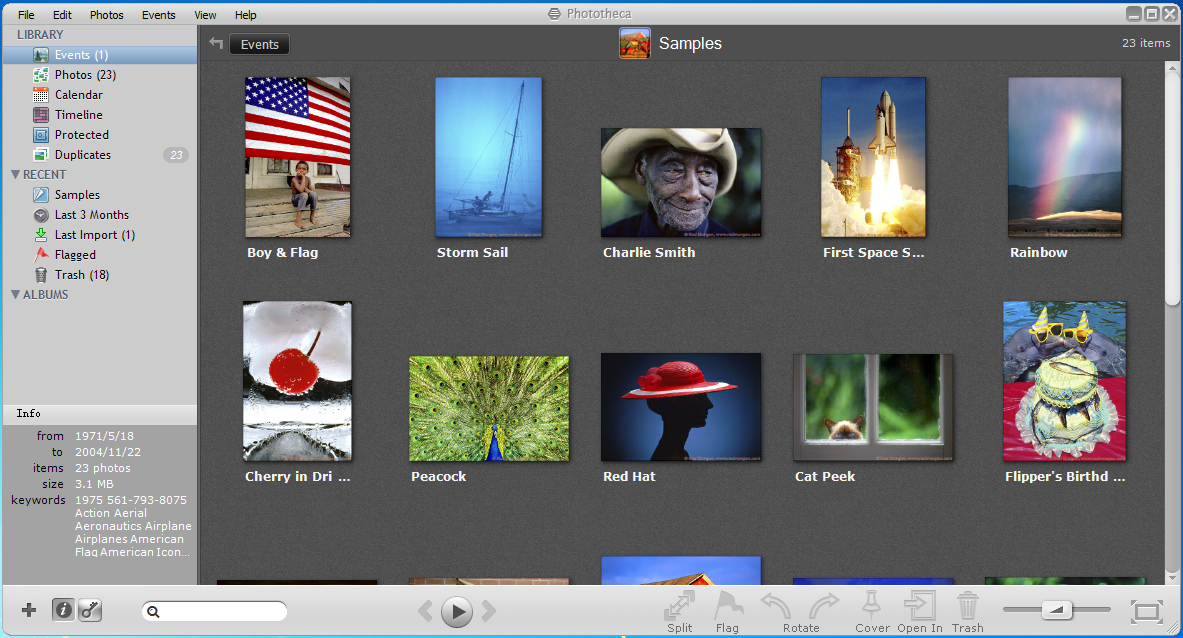Click the thumbnail size slider

point(1056,609)
